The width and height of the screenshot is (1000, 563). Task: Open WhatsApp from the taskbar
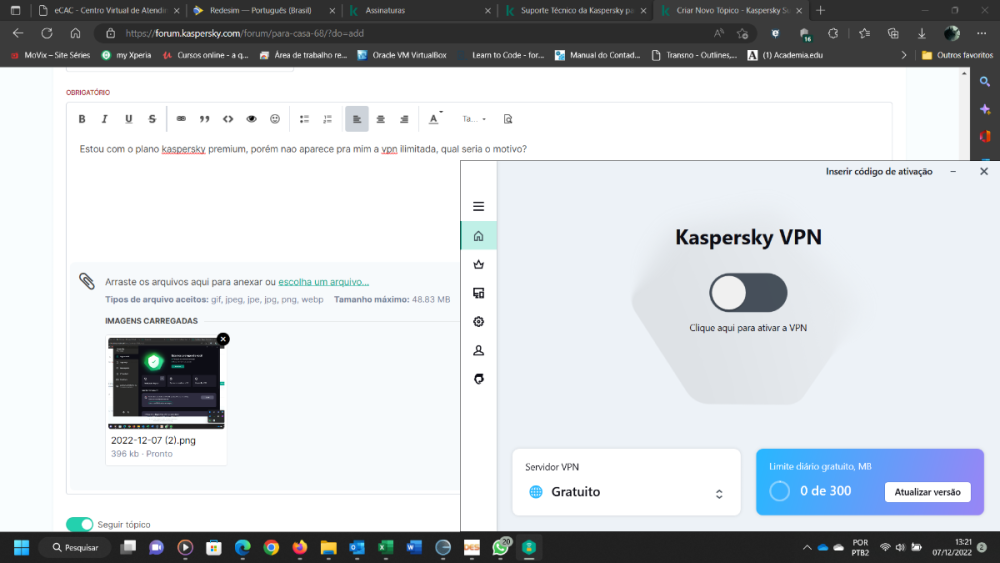click(501, 548)
